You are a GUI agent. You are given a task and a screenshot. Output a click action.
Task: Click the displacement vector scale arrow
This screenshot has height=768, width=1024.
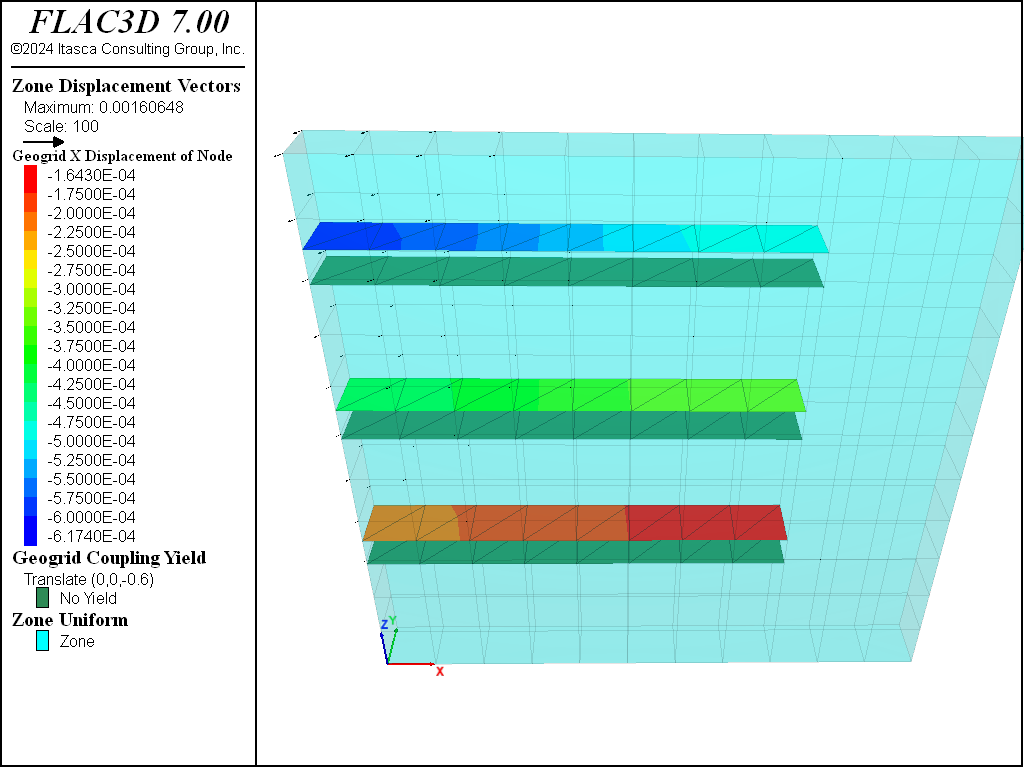(x=44, y=142)
